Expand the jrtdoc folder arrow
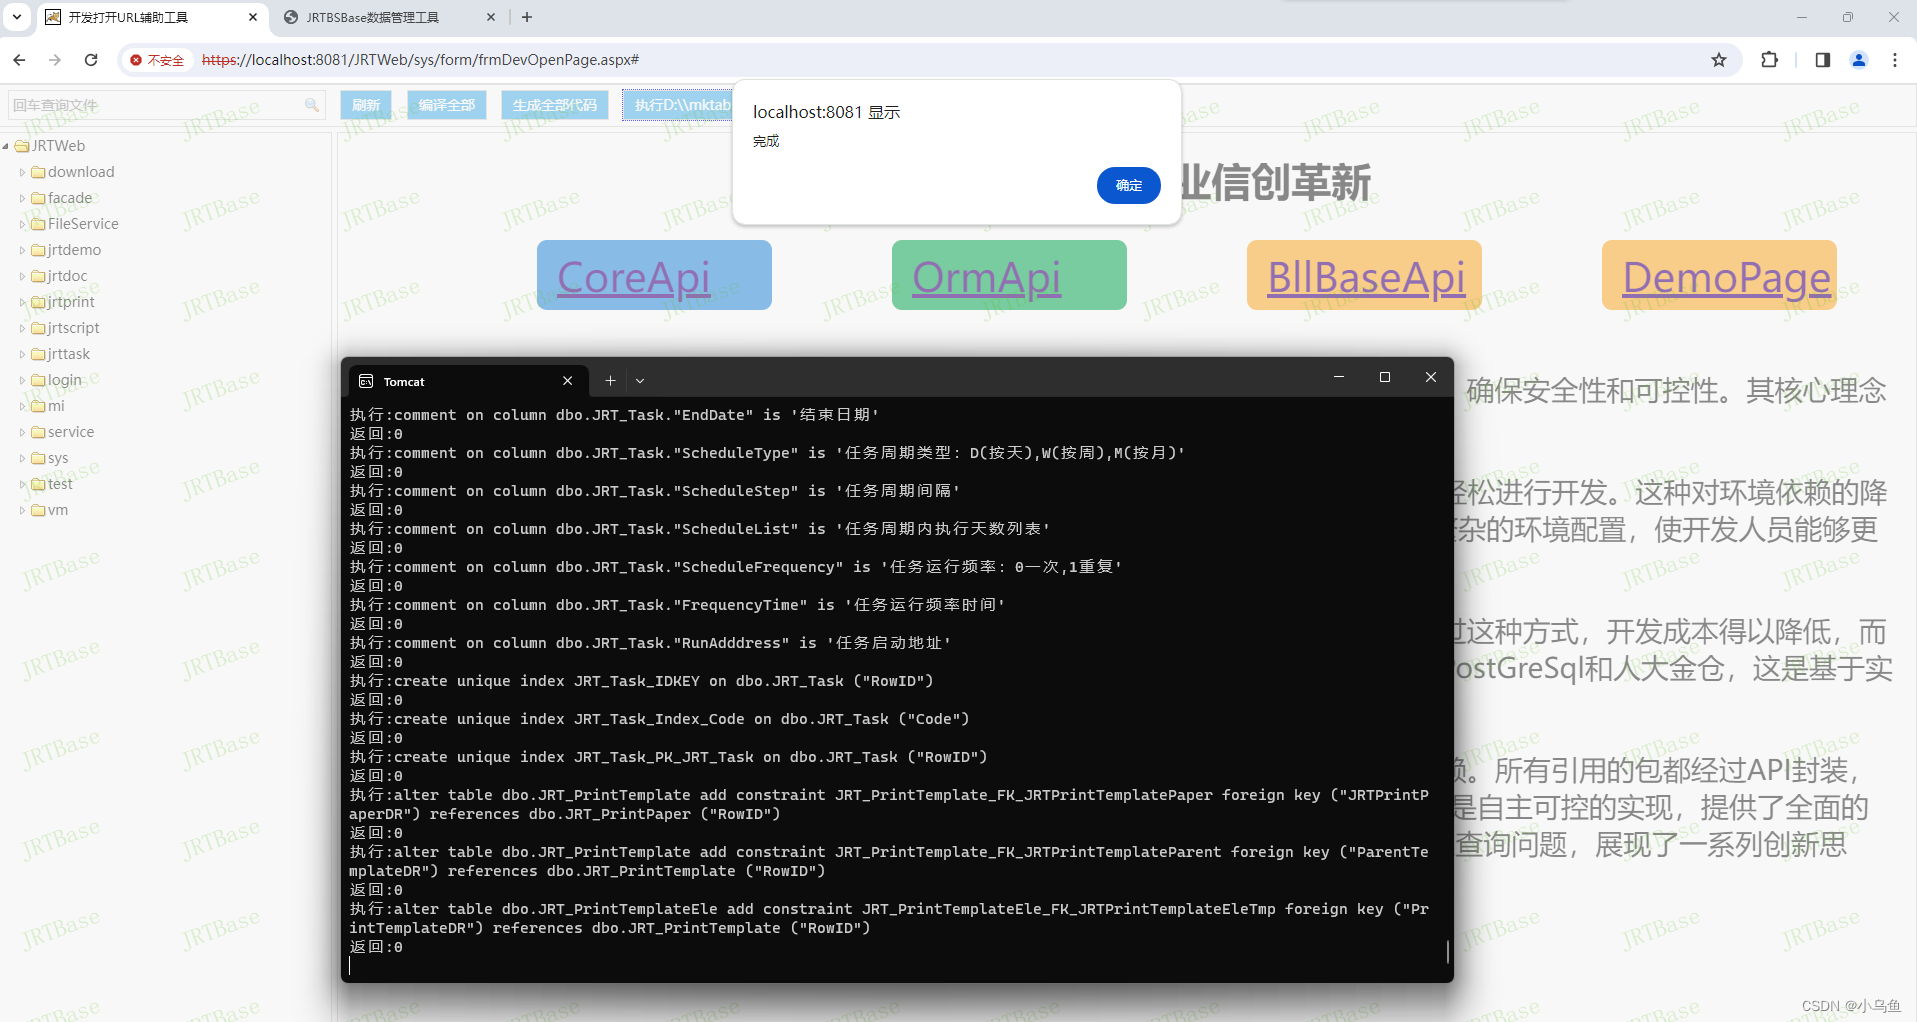Image resolution: width=1917 pixels, height=1022 pixels. pos(23,276)
